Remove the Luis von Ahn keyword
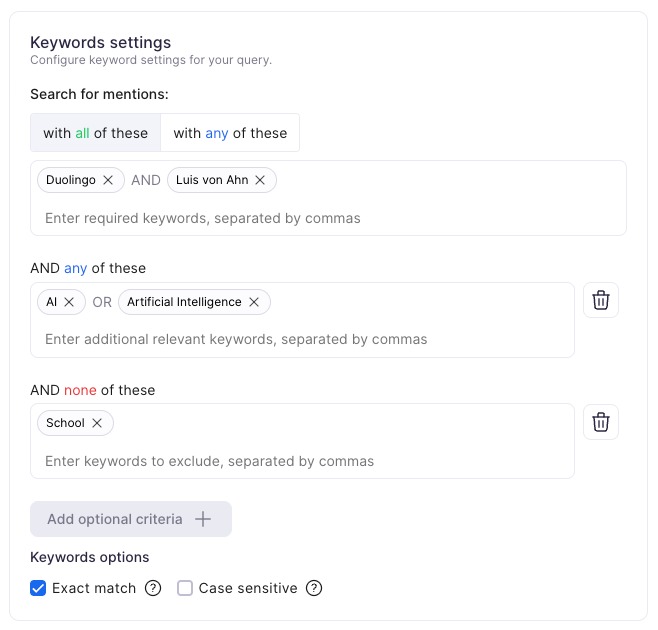This screenshot has width=658, height=630. tap(260, 180)
